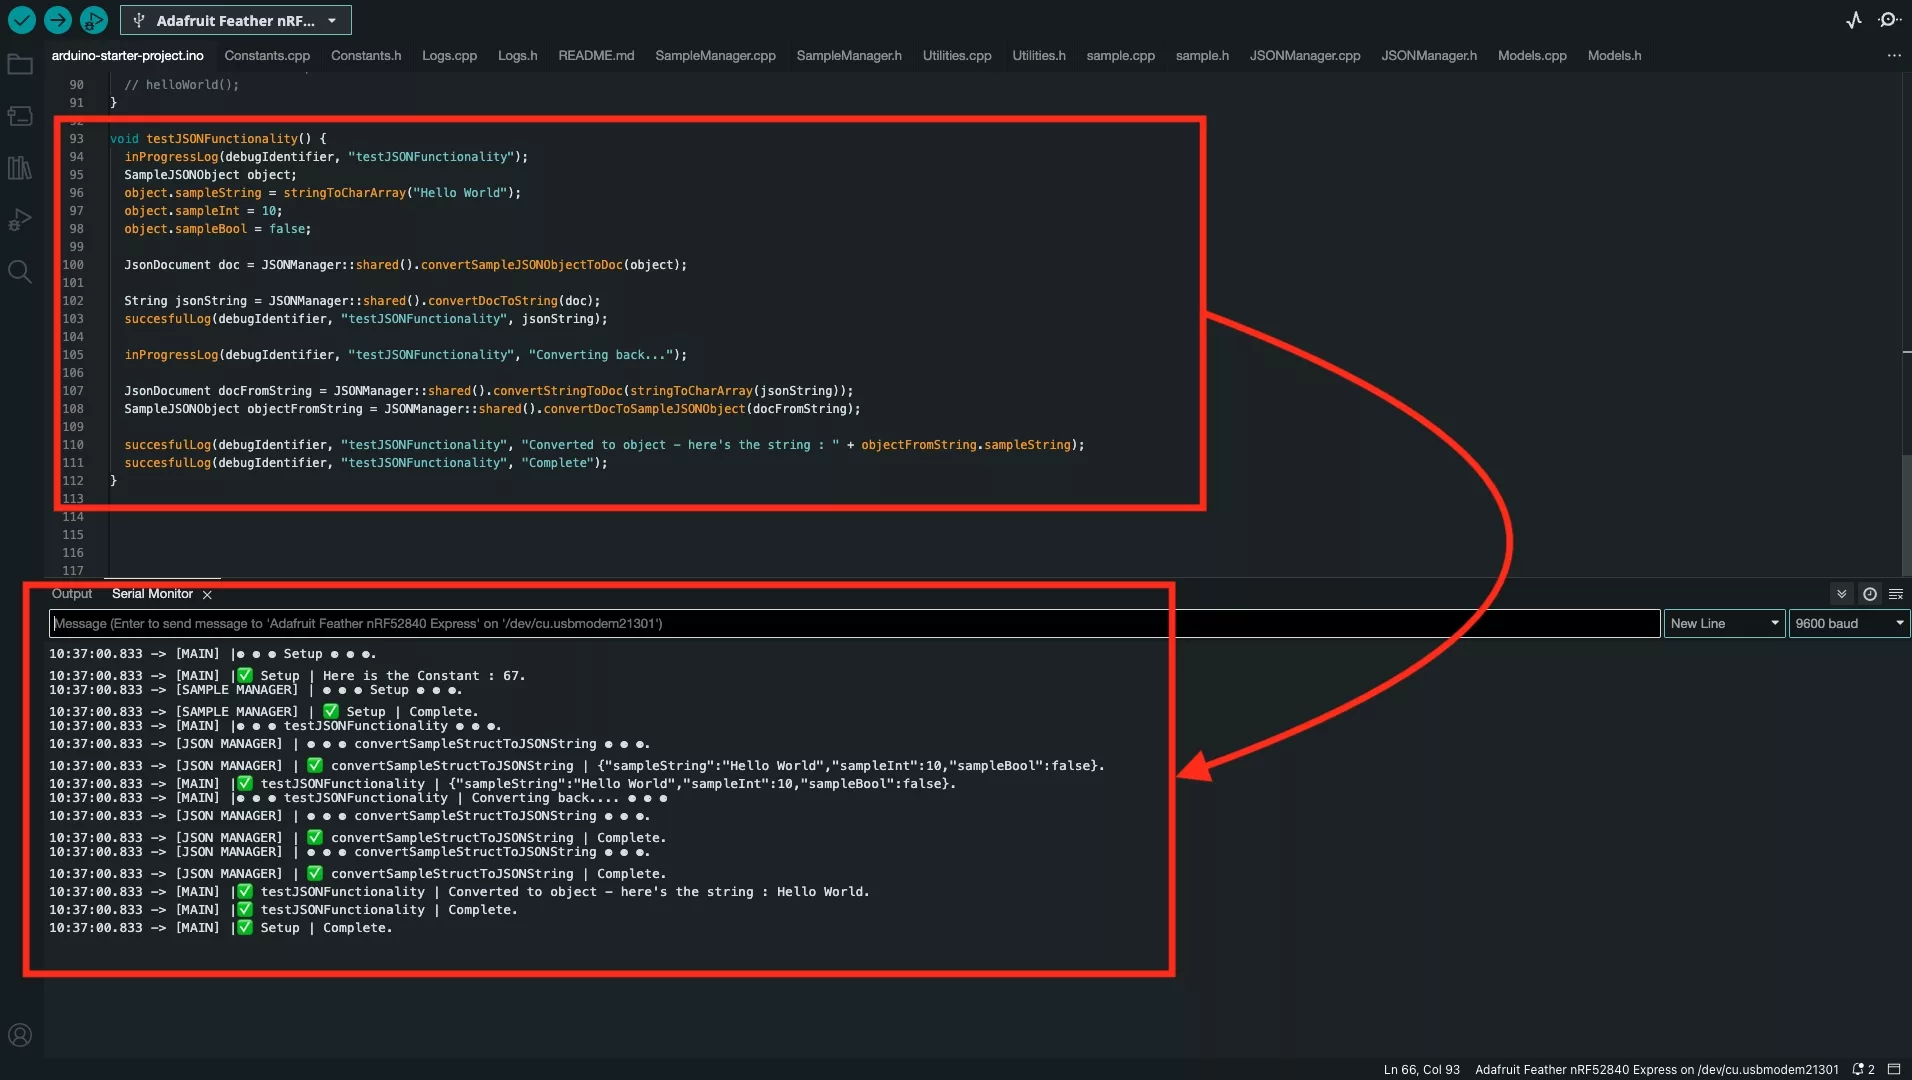
Task: Close the Serial Monitor tab
Action: tap(207, 595)
